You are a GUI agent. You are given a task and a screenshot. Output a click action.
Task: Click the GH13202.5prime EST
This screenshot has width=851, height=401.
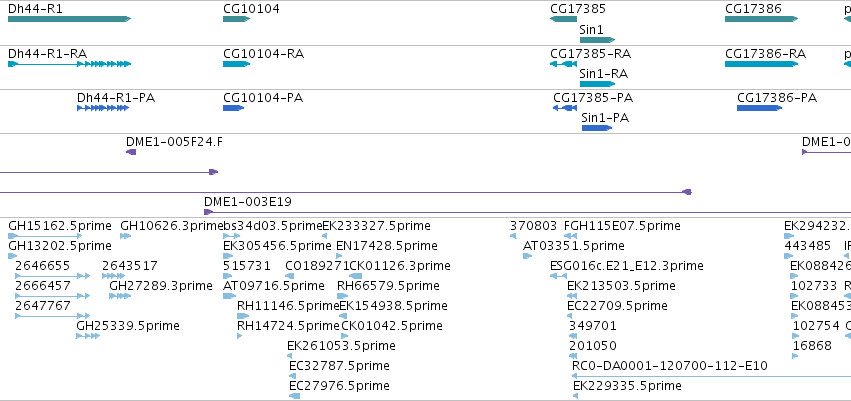(13, 256)
